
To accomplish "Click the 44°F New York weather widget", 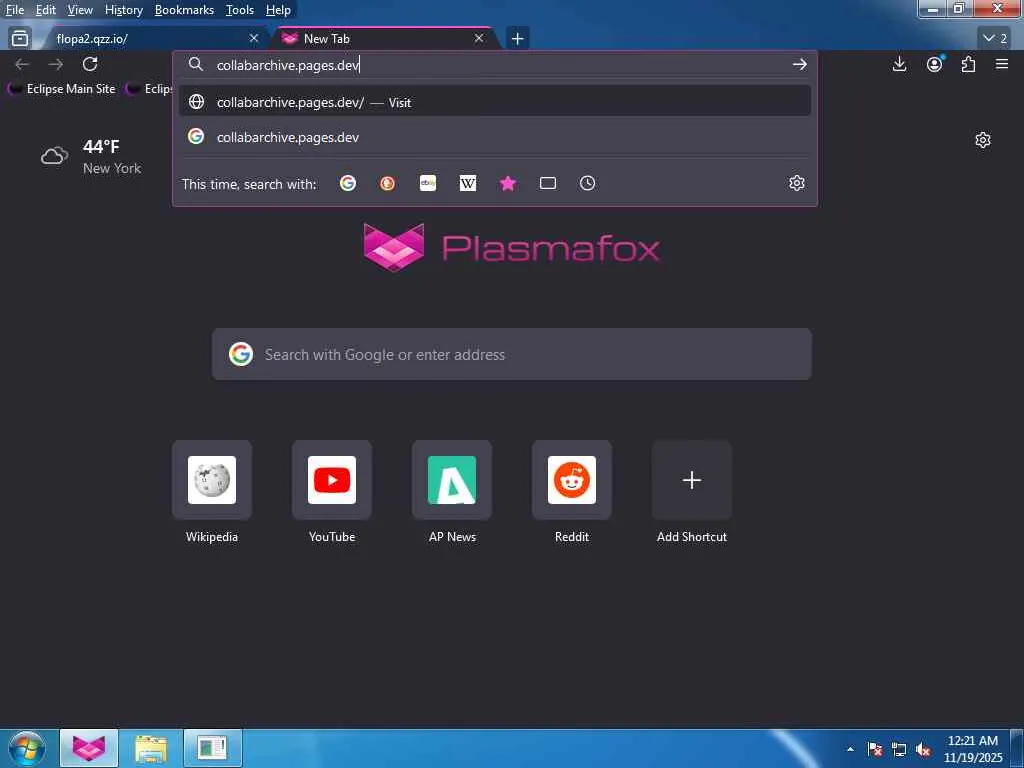I will click(x=91, y=157).
